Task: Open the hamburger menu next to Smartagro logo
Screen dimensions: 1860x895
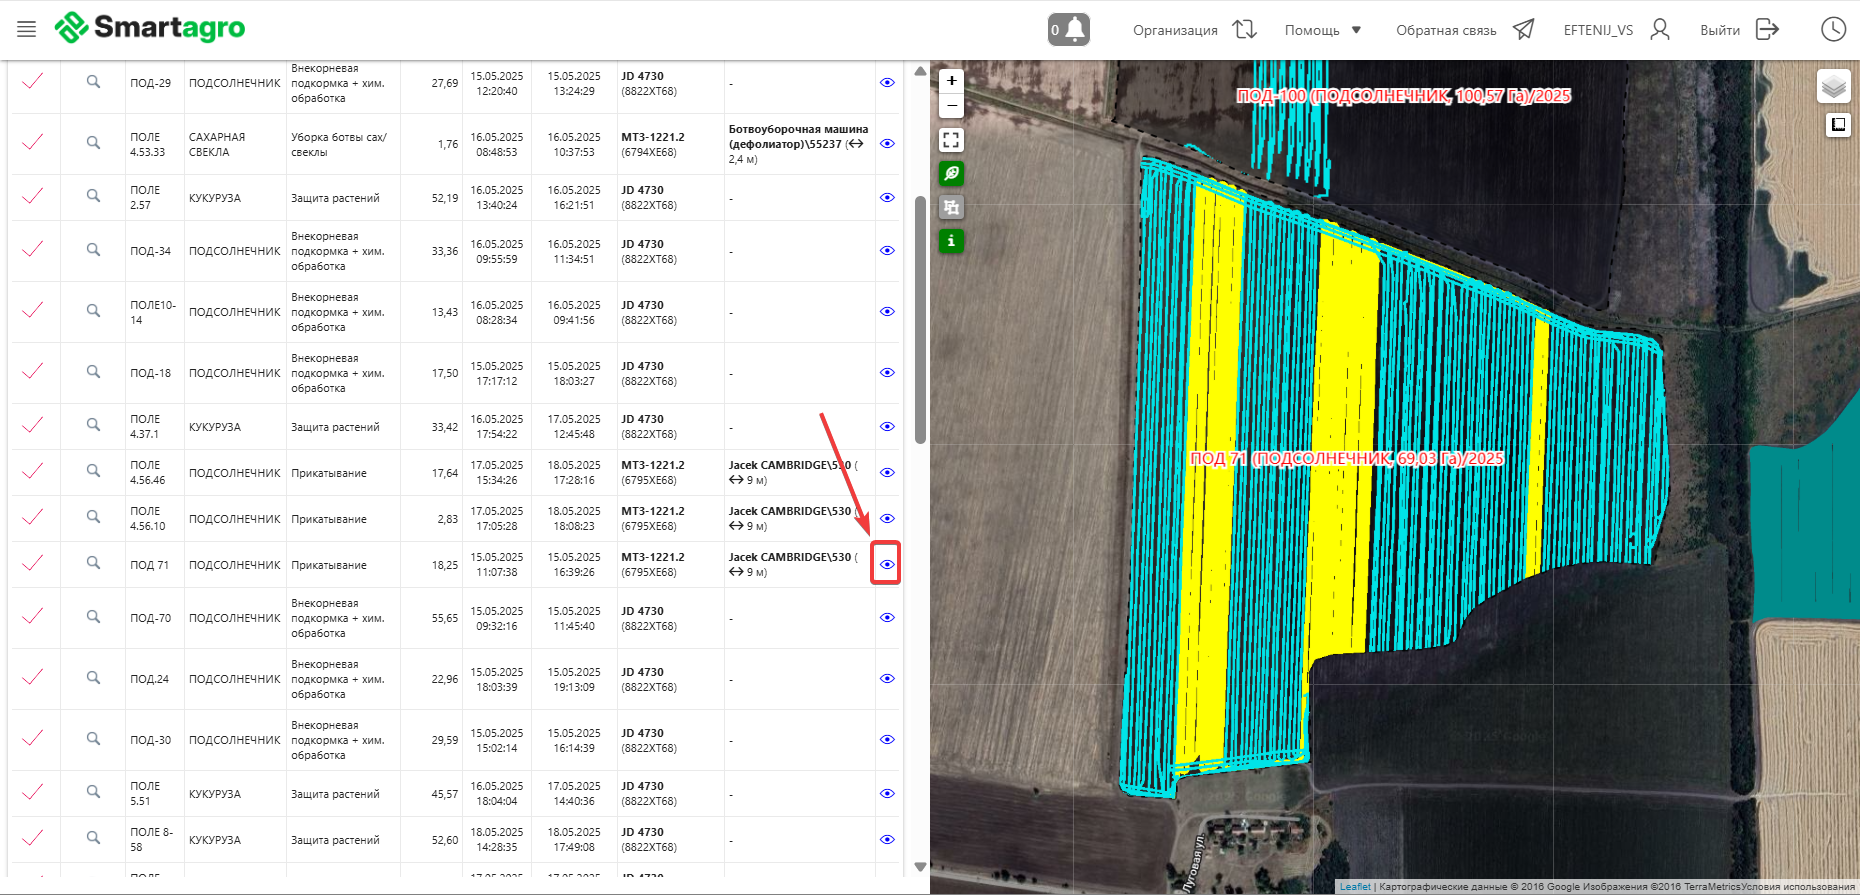Action: 27,29
